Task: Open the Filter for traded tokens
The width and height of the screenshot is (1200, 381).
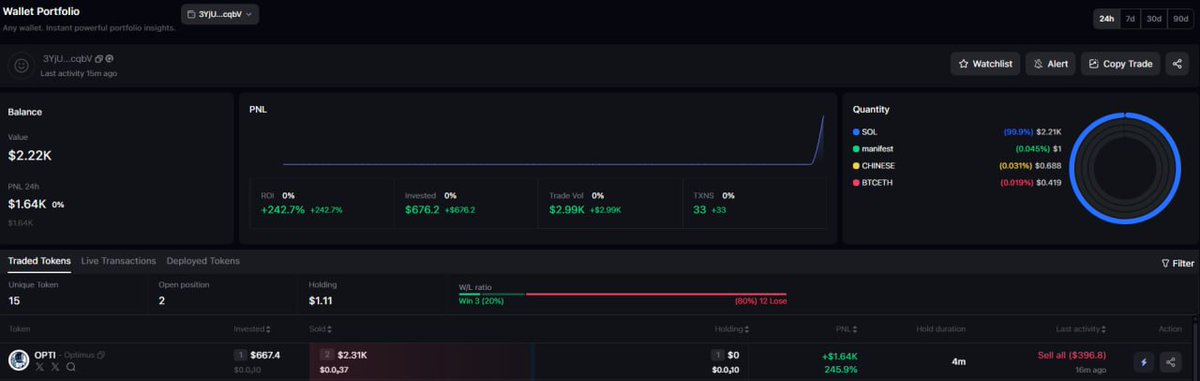Action: (x=1177, y=264)
